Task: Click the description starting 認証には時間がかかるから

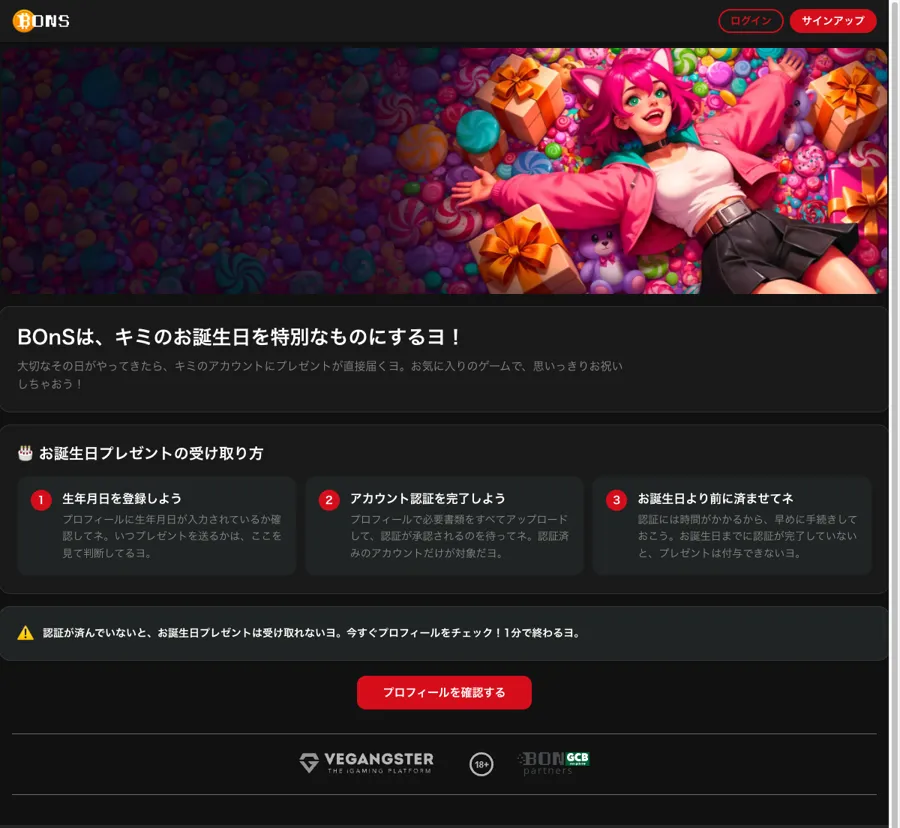Action: point(747,536)
